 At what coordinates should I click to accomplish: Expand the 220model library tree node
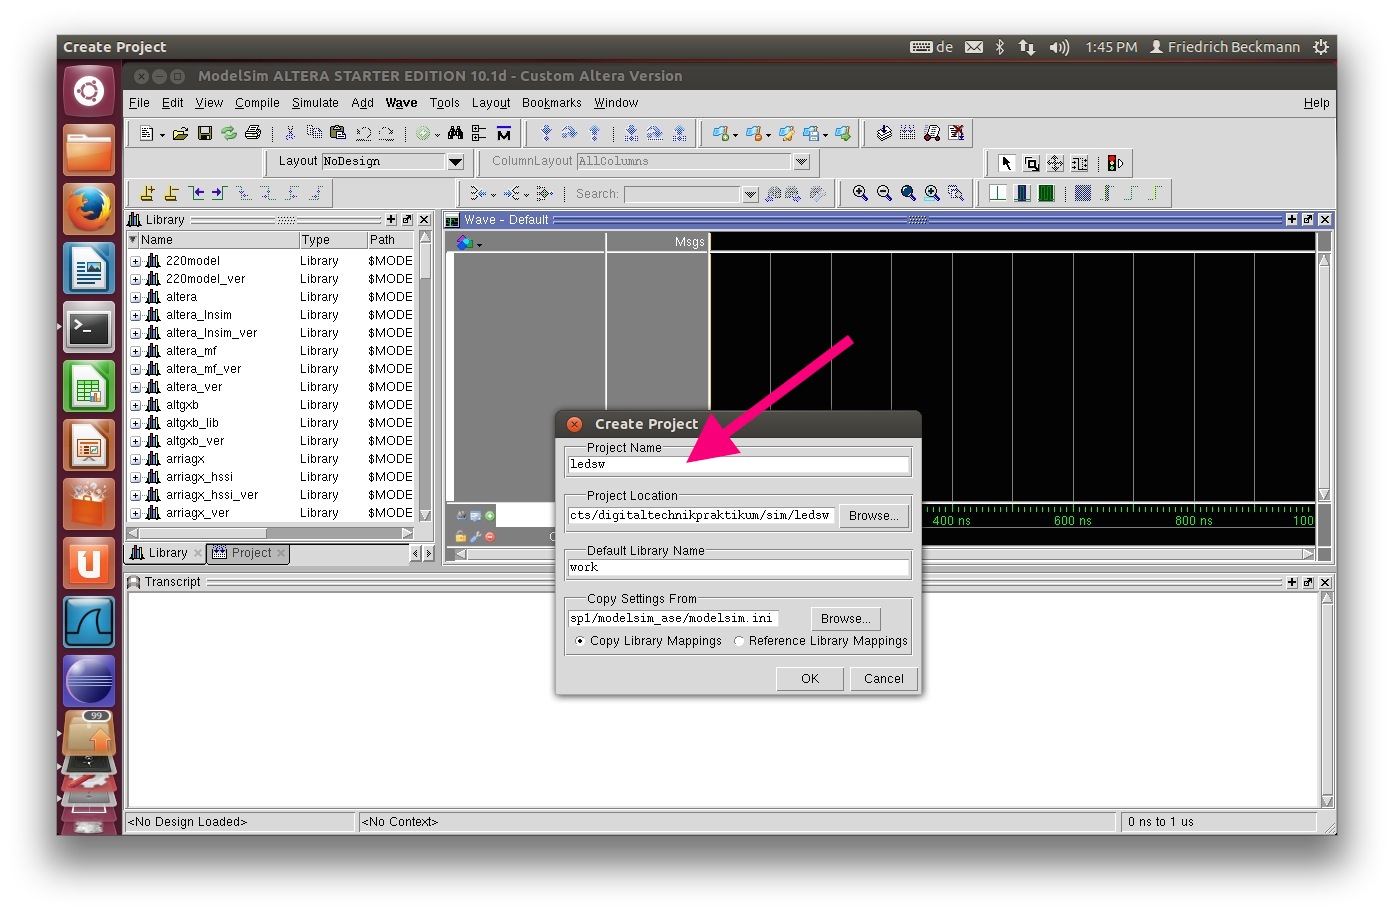(x=136, y=261)
